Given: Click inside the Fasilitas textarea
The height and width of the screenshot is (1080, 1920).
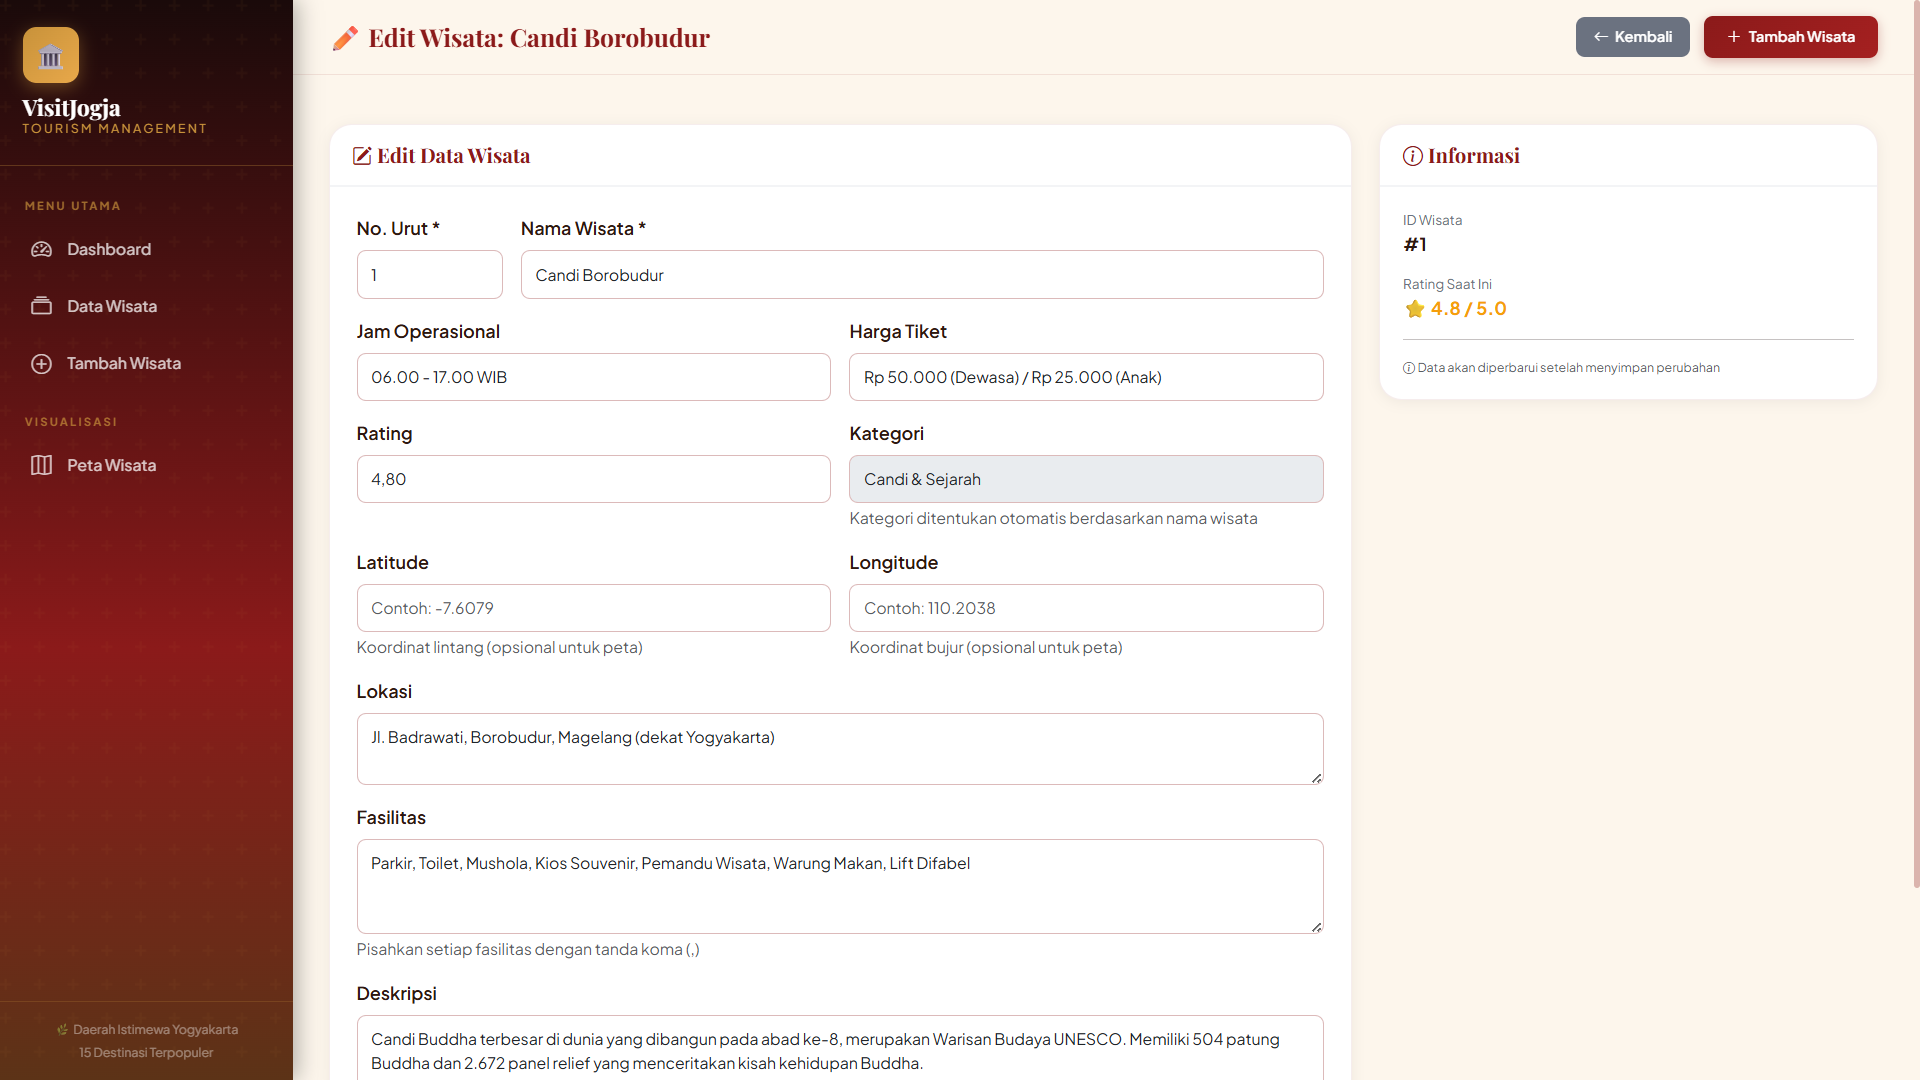Looking at the screenshot, I should click(840, 886).
